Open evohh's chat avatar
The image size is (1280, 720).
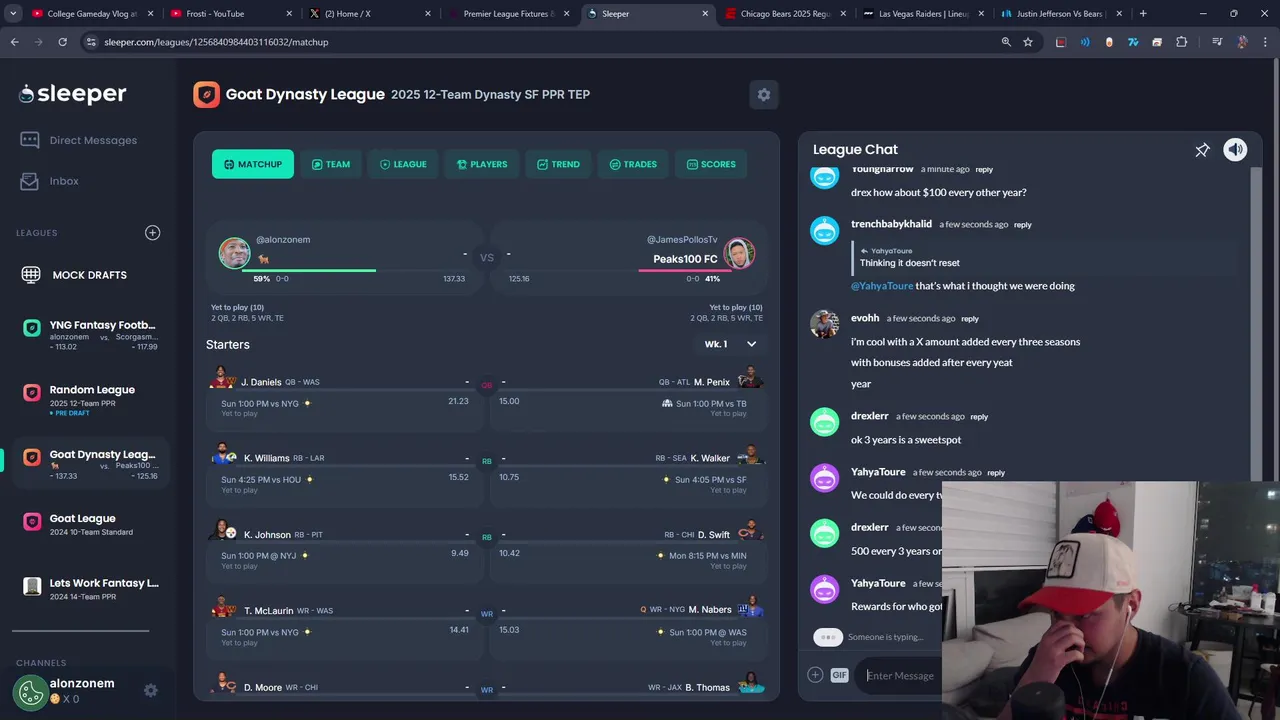click(824, 324)
